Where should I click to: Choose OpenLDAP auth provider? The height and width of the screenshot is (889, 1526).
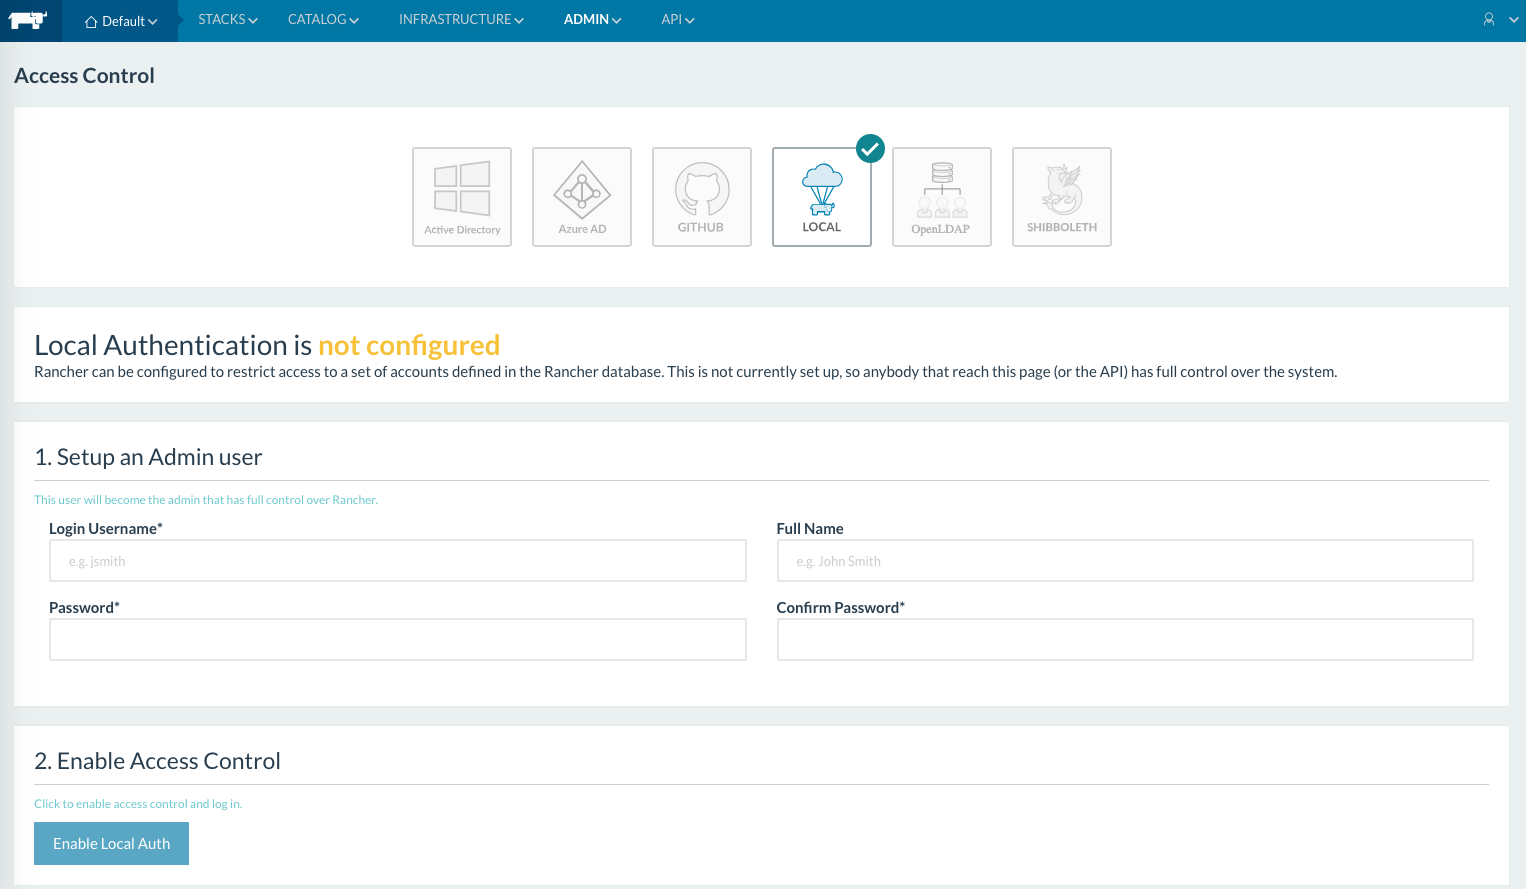coord(942,197)
